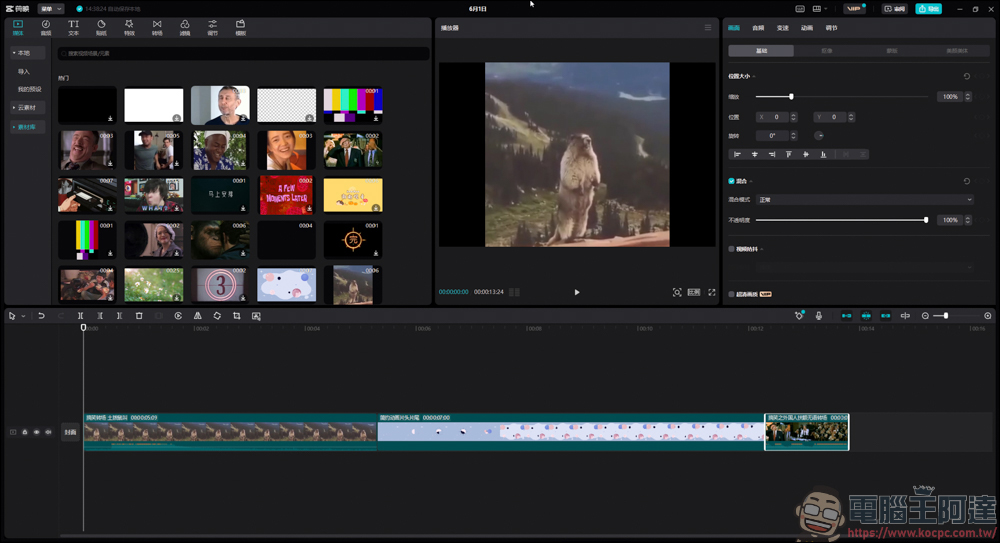Viewport: 1000px width, 543px height.
Task: Click 导入 (Import) in the left sidebar
Action: pyautogui.click(x=24, y=72)
